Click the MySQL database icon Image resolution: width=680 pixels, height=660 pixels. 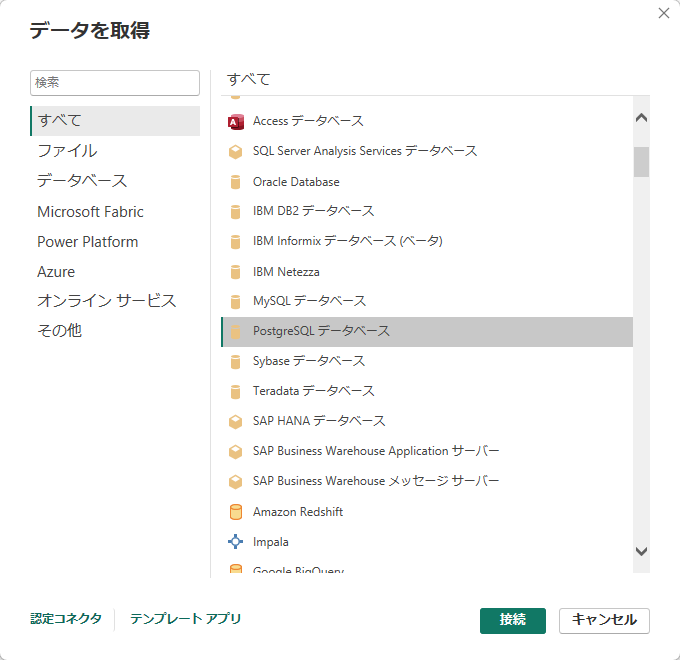[235, 302]
